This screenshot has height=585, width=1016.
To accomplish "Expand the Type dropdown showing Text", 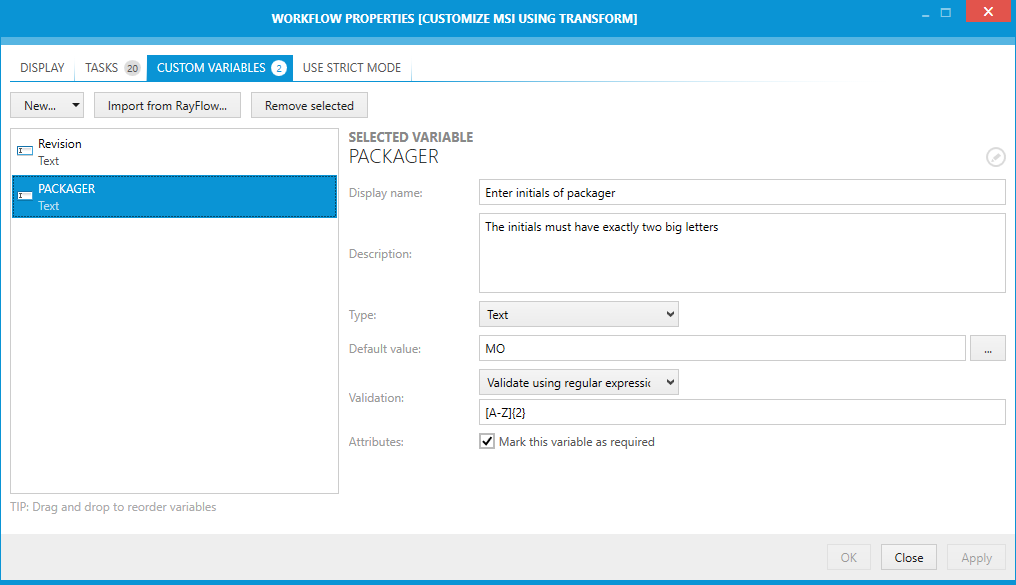I will click(579, 314).
